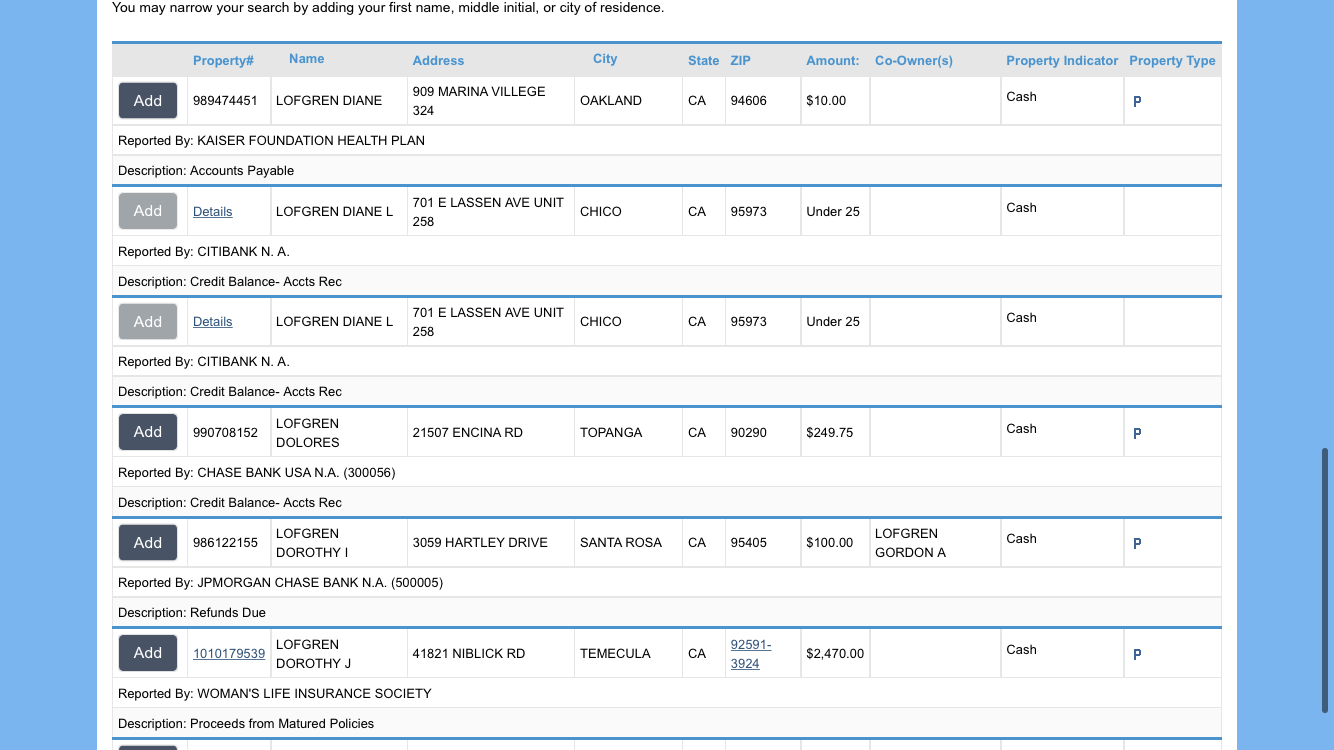The height and width of the screenshot is (750, 1334).
Task: Click the page vertical scrollbar thumb
Action: coord(1327,580)
